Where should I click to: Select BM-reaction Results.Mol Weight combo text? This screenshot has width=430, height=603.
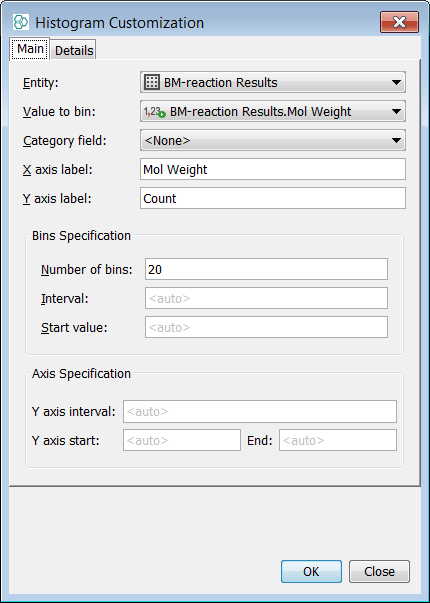coord(260,112)
